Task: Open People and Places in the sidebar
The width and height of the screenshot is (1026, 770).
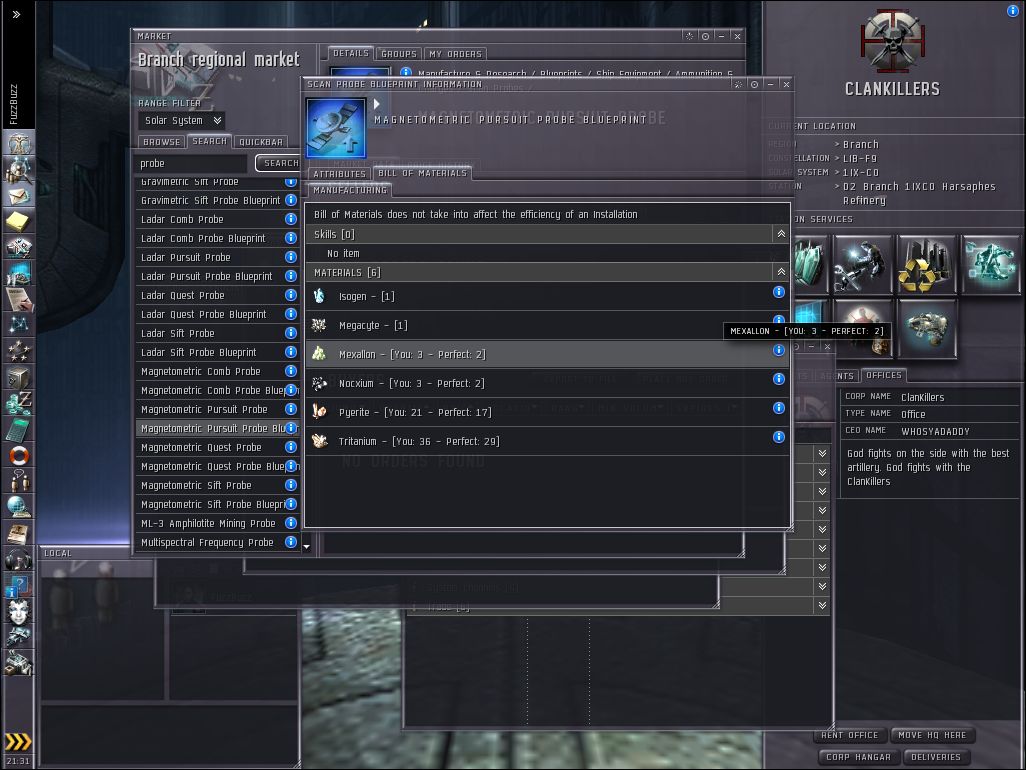Action: 18,170
